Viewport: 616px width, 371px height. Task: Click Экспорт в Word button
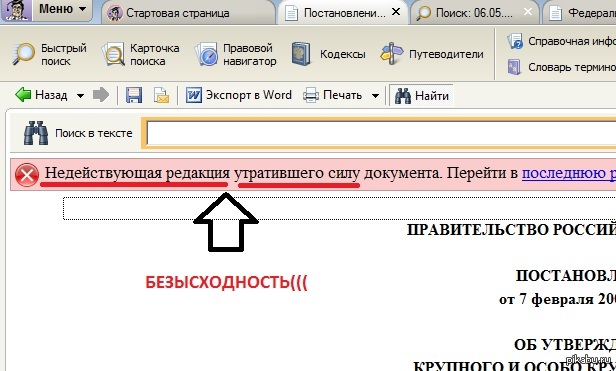[x=238, y=95]
